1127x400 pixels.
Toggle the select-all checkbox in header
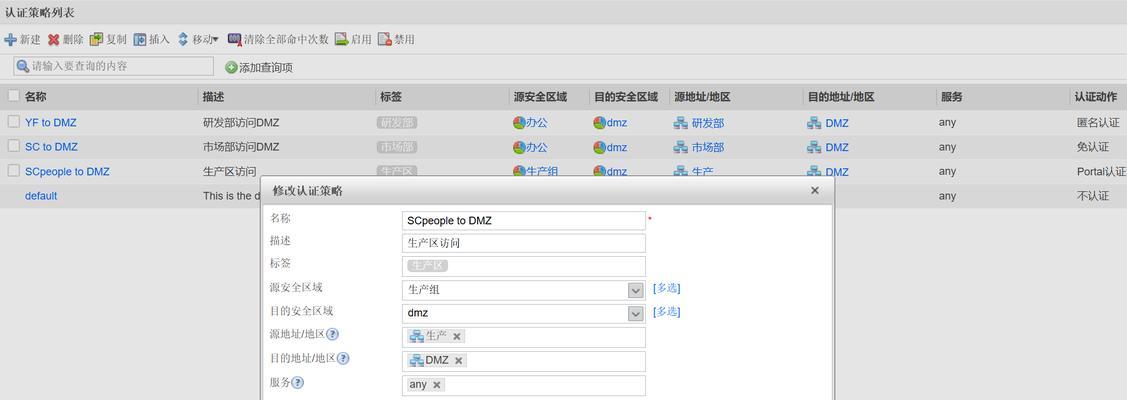pos(14,96)
